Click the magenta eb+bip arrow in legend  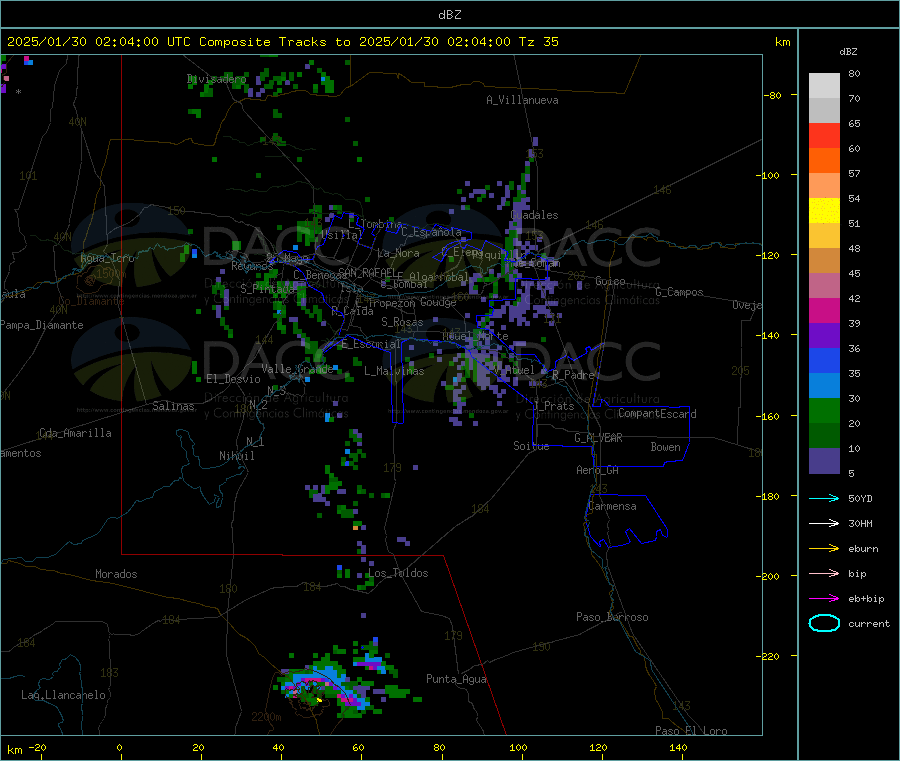824,599
